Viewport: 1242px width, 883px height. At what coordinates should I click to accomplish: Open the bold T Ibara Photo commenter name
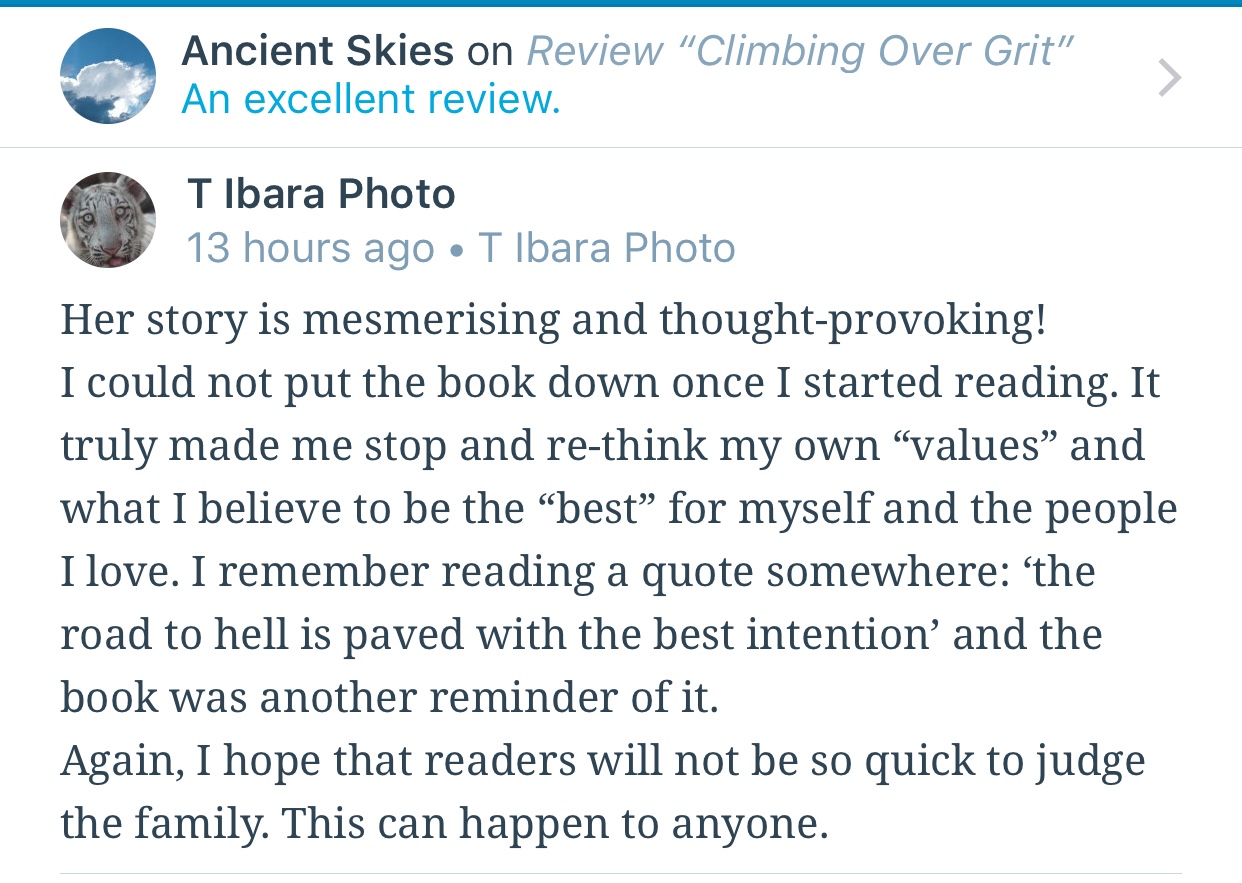(321, 194)
